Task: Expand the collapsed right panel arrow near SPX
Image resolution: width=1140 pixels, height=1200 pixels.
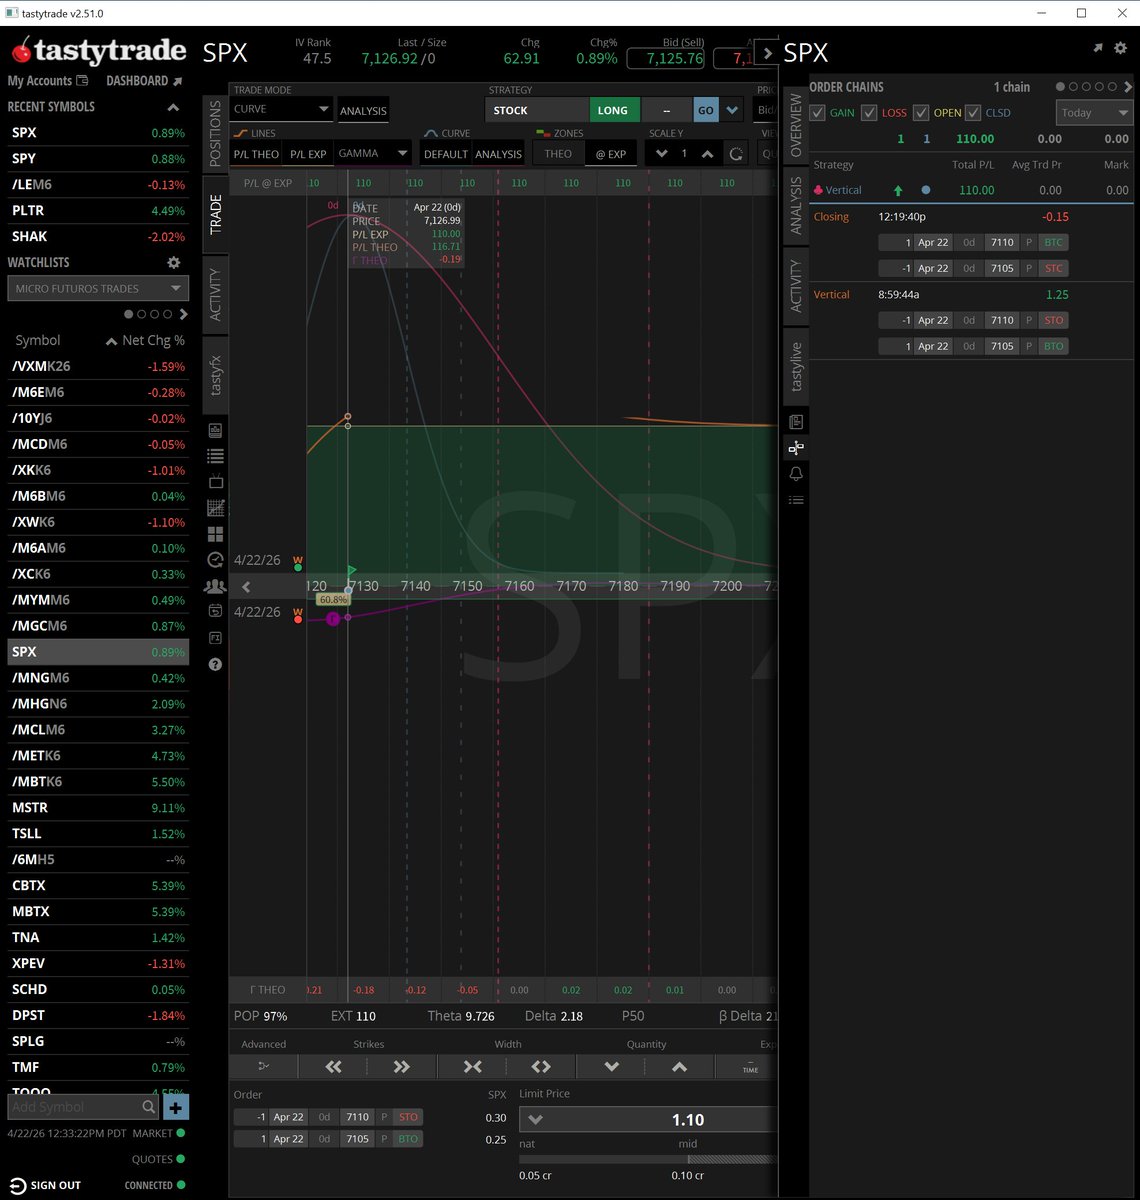Action: pos(767,53)
